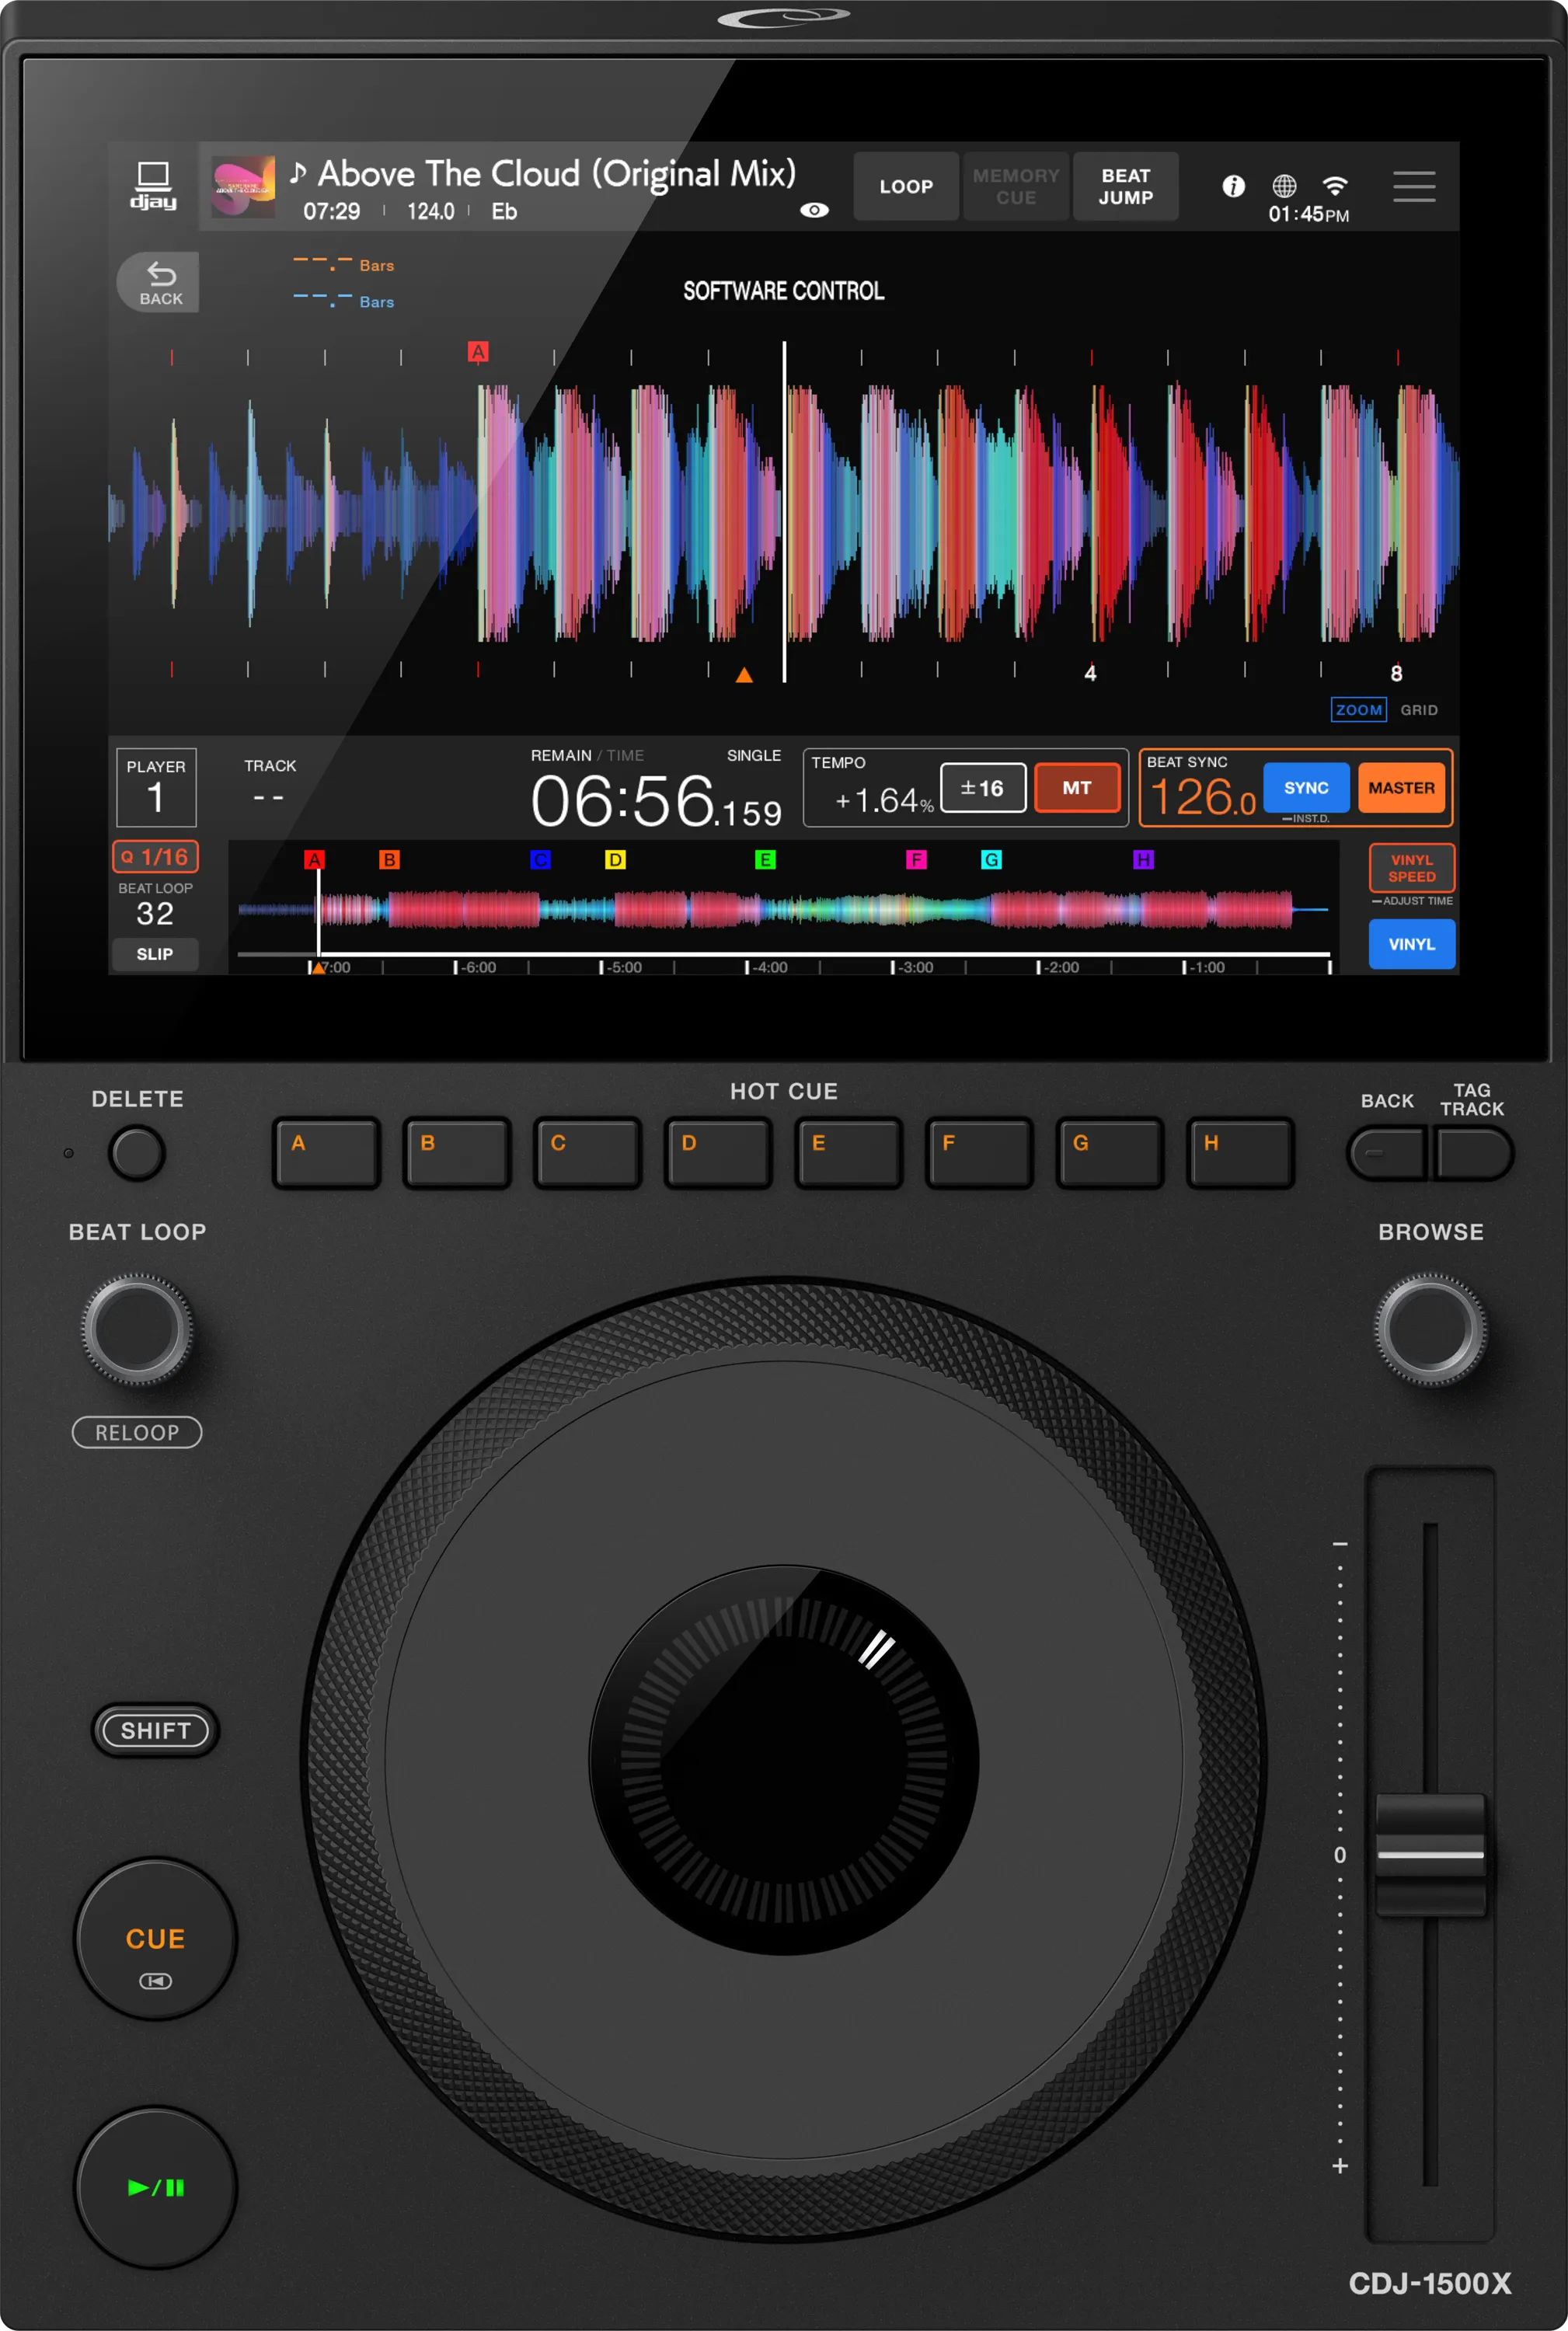The height and width of the screenshot is (2331, 1568).
Task: Open the track album artwork thumbnail
Action: [x=243, y=186]
